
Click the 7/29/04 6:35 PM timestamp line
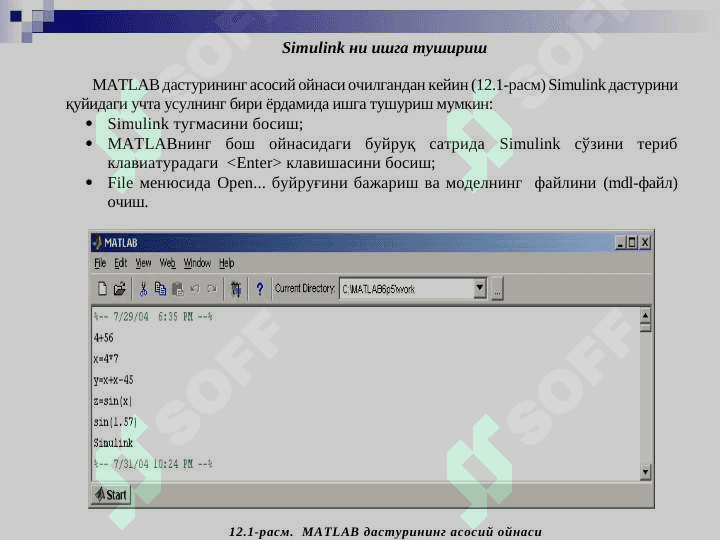tap(153, 317)
